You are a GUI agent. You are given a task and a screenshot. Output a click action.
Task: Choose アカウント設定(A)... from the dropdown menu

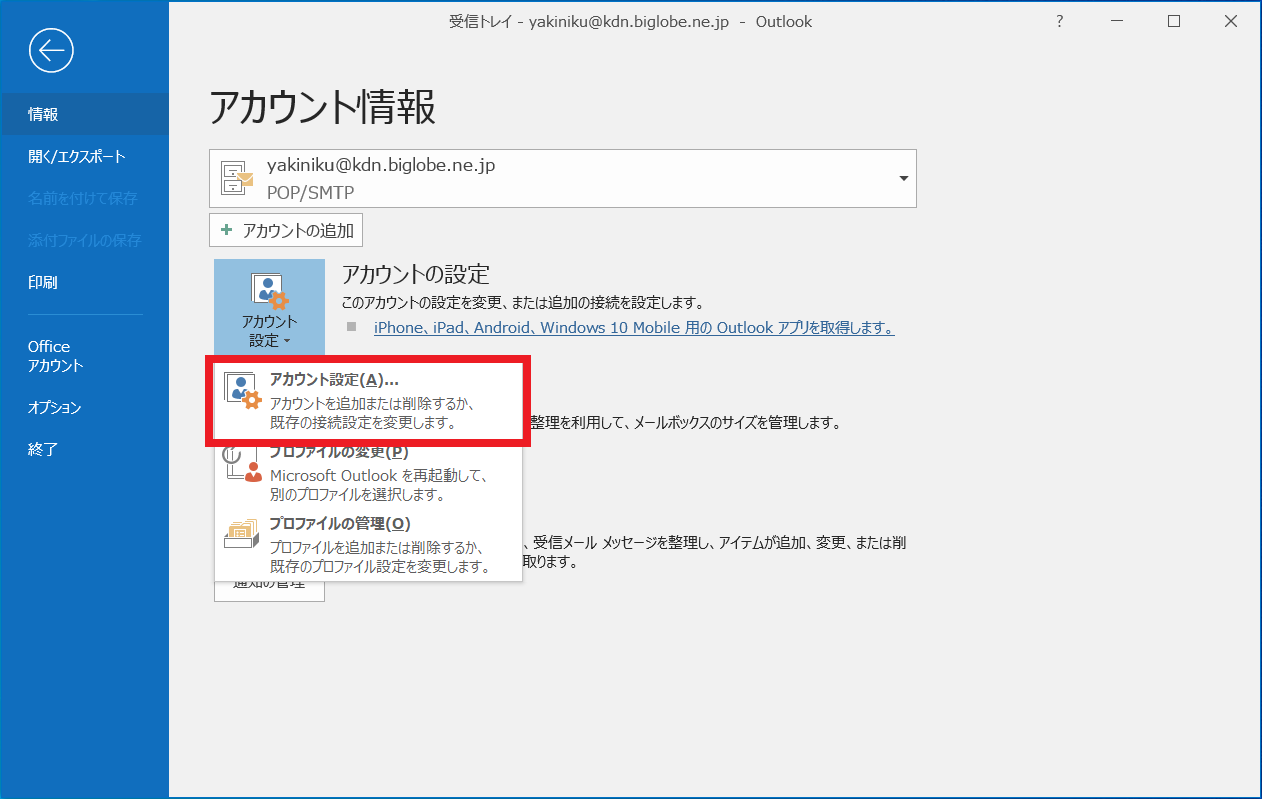click(x=368, y=400)
